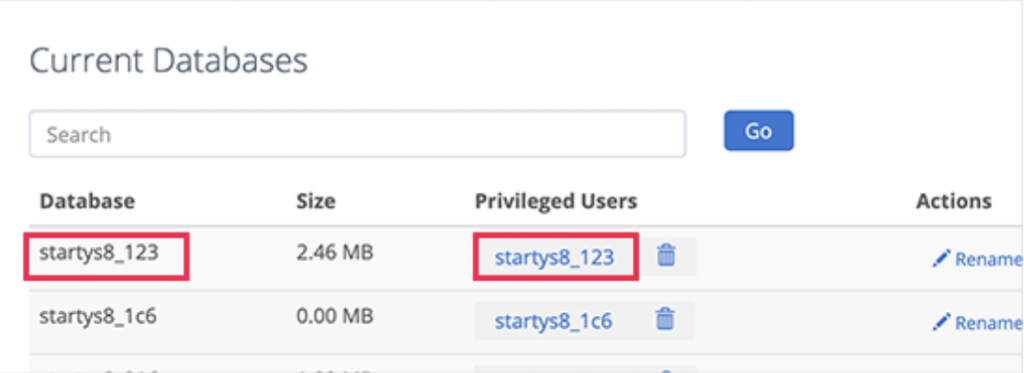Screen dimensions: 1024x373
Task: Click trash icon beside startys8_1c6 user
Action: pyautogui.click(x=665, y=319)
